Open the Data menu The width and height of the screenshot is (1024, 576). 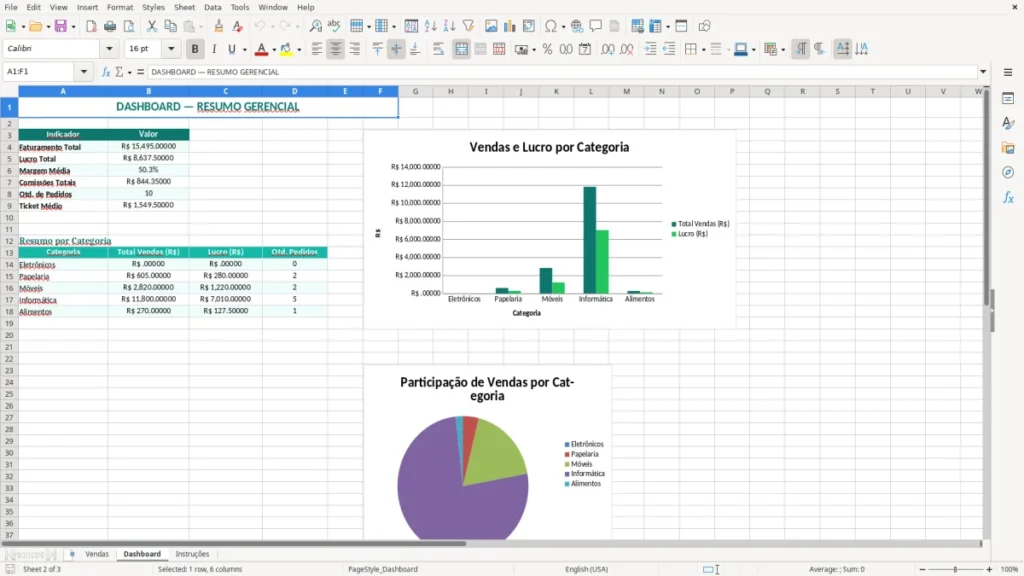coord(213,7)
